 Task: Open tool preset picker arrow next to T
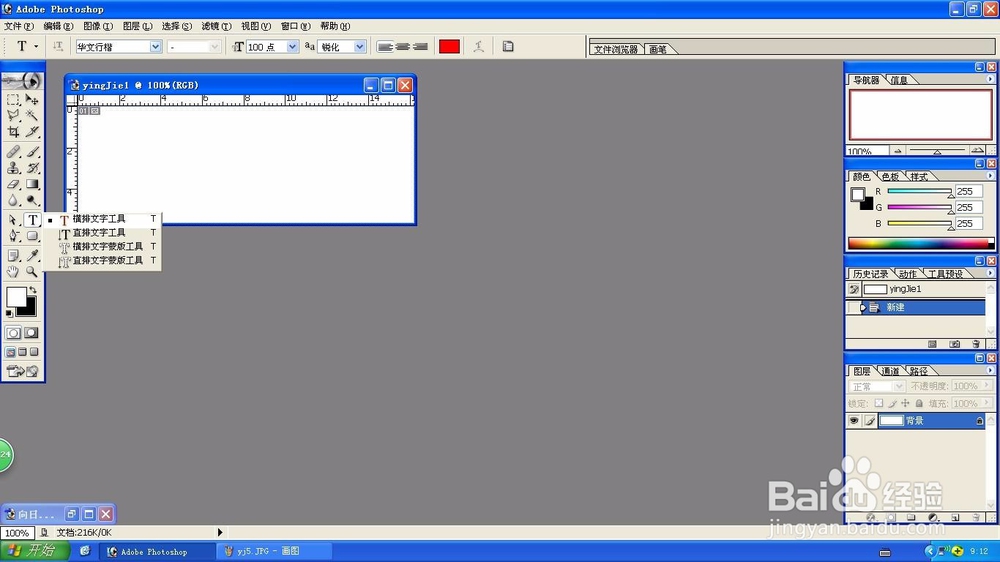coord(36,47)
